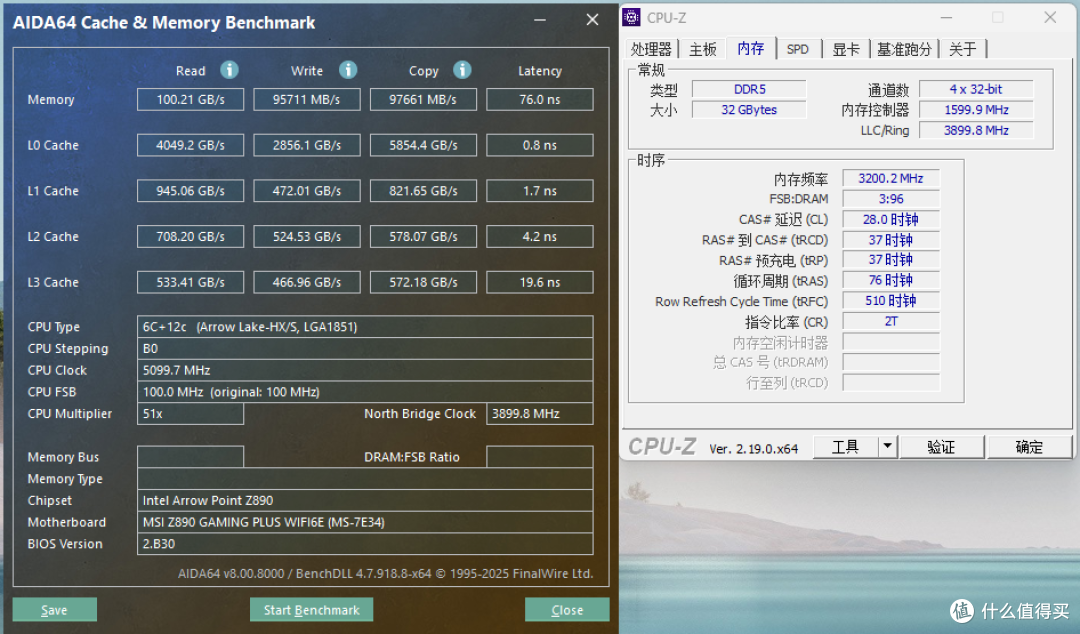Viewport: 1080px width, 634px height.
Task: Close the CPU-Z window
Action: 1050,17
